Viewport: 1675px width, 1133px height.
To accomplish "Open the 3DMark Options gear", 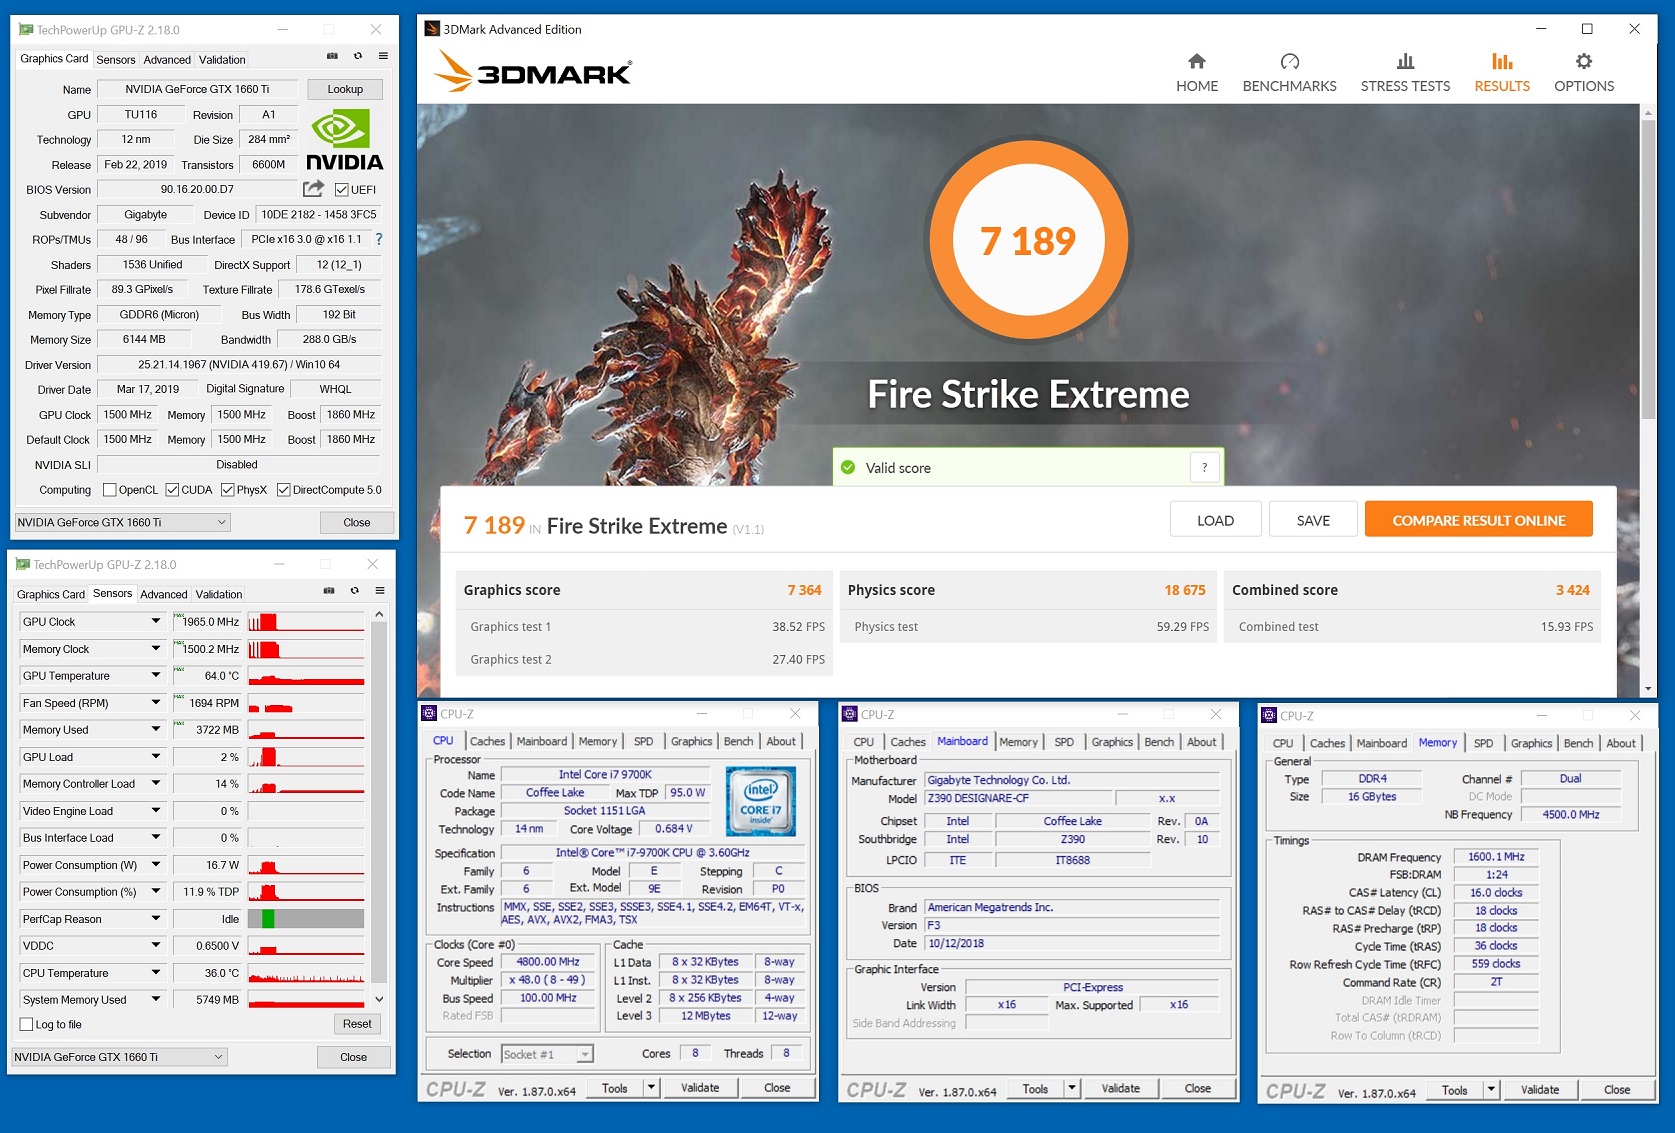I will pos(1583,62).
